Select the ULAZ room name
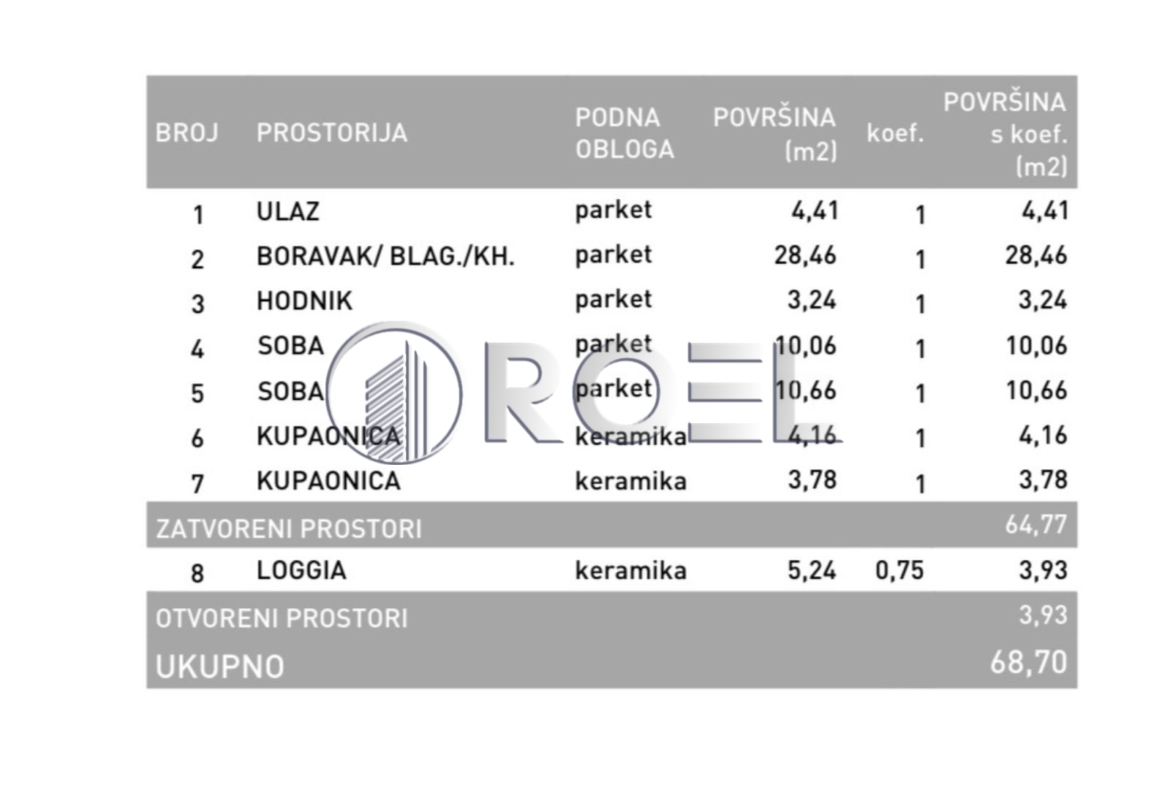This screenshot has width=1170, height=785. coord(288,211)
